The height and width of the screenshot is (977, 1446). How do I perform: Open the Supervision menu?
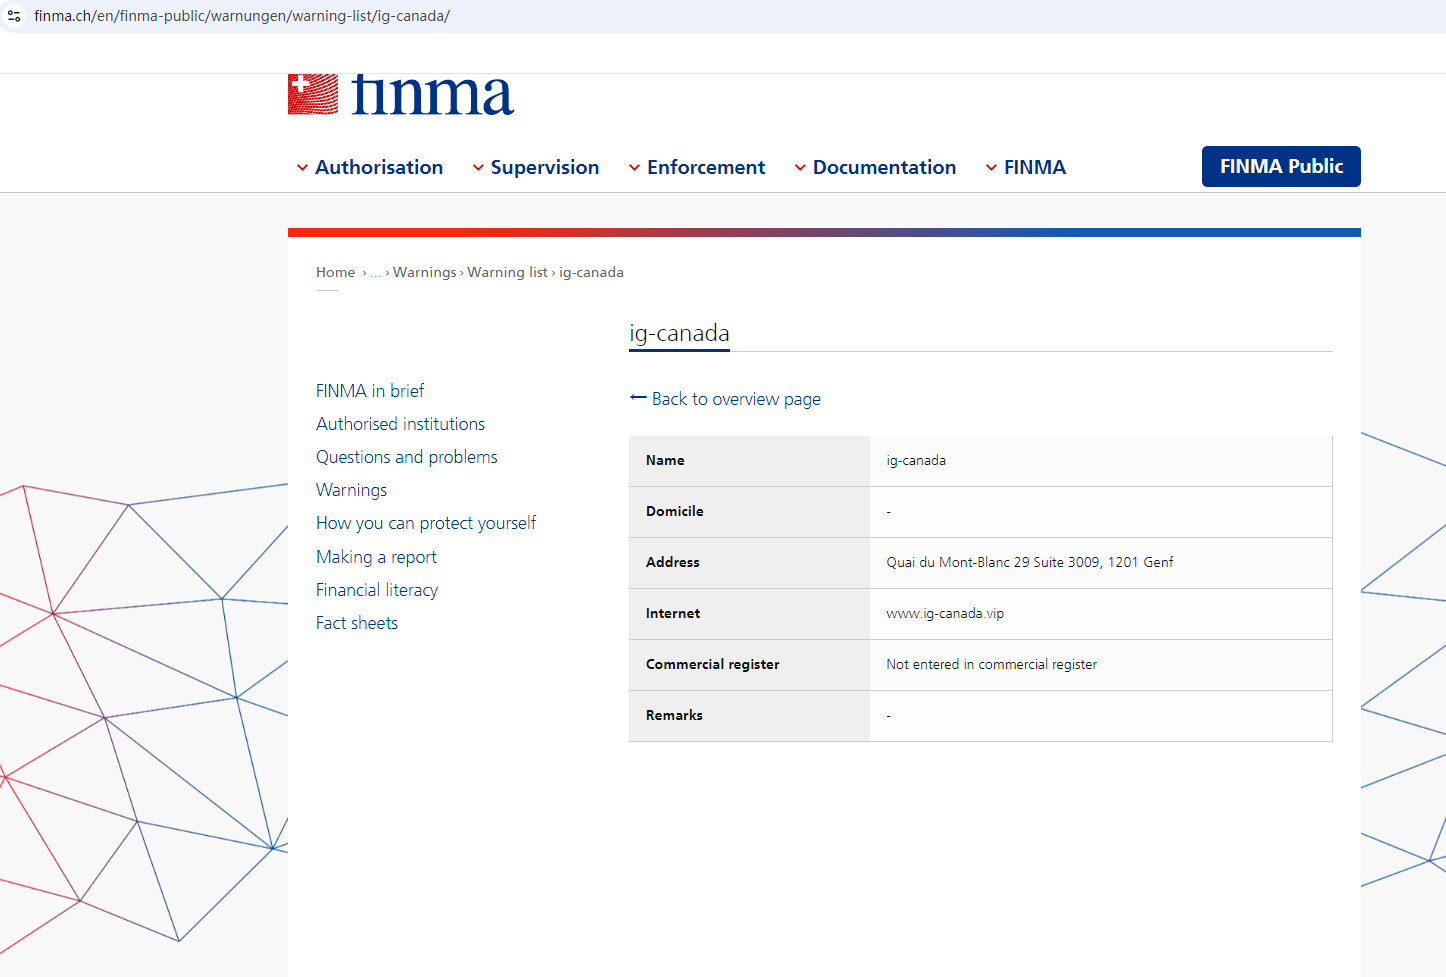(545, 167)
